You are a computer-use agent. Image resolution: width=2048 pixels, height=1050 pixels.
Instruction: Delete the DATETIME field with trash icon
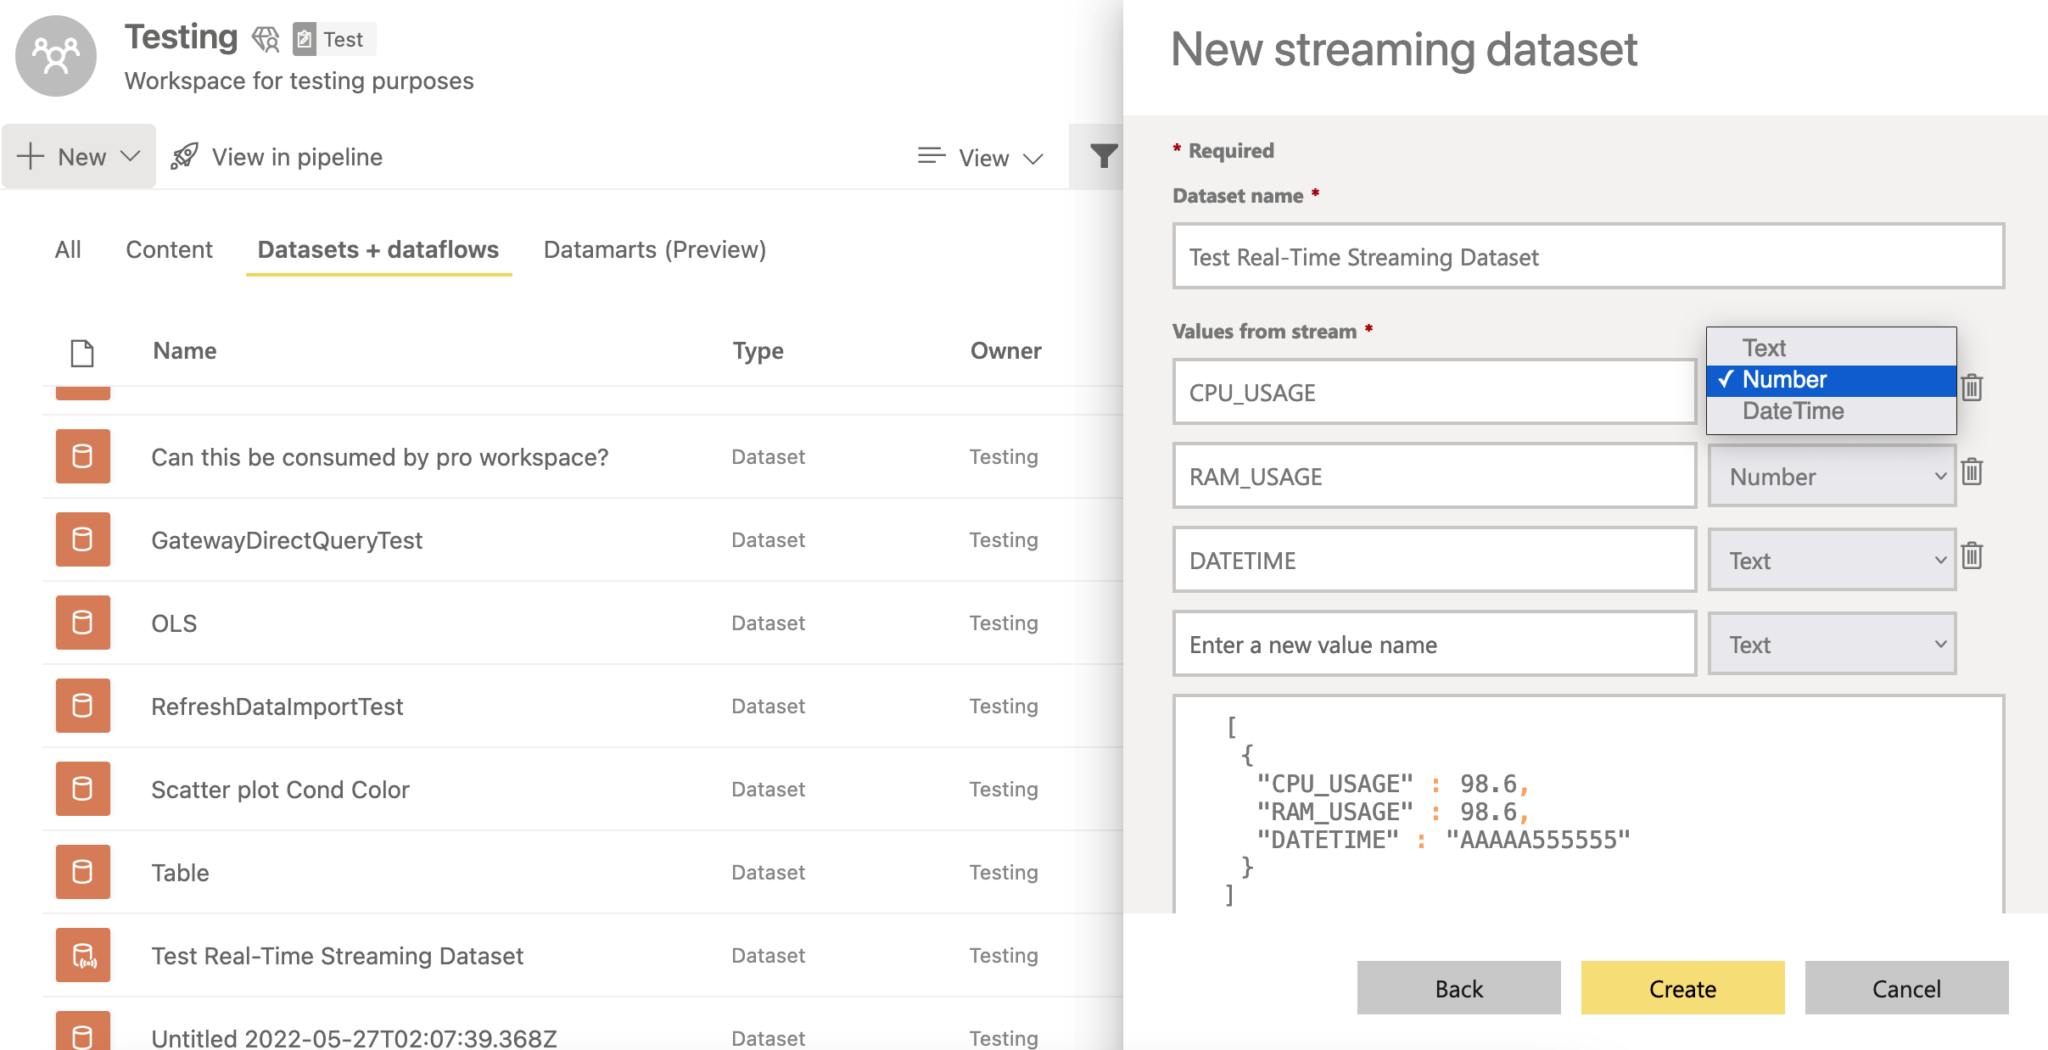pyautogui.click(x=1971, y=556)
